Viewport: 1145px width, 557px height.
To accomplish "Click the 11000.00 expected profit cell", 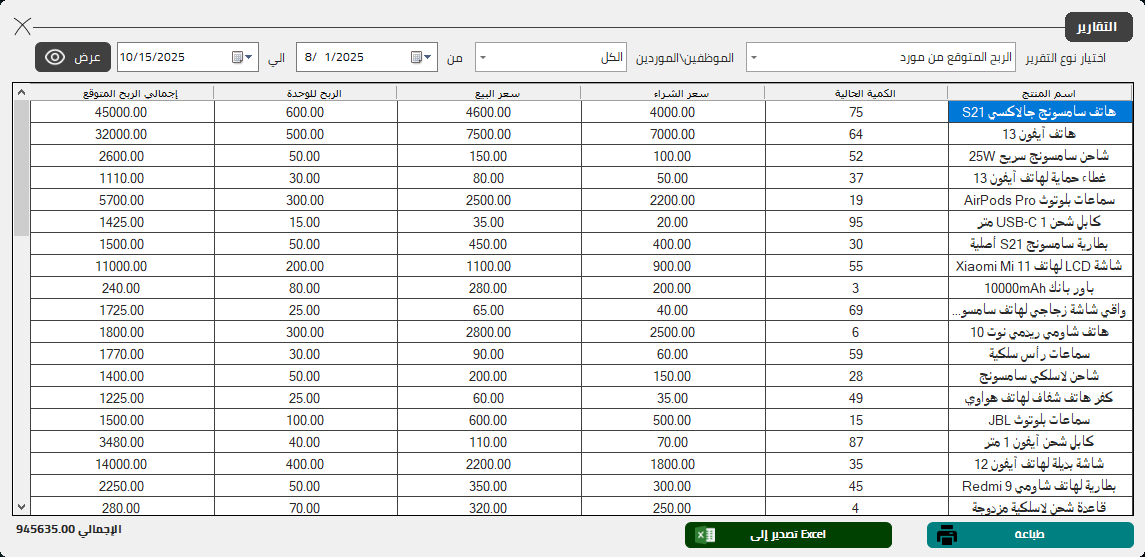I will (122, 266).
